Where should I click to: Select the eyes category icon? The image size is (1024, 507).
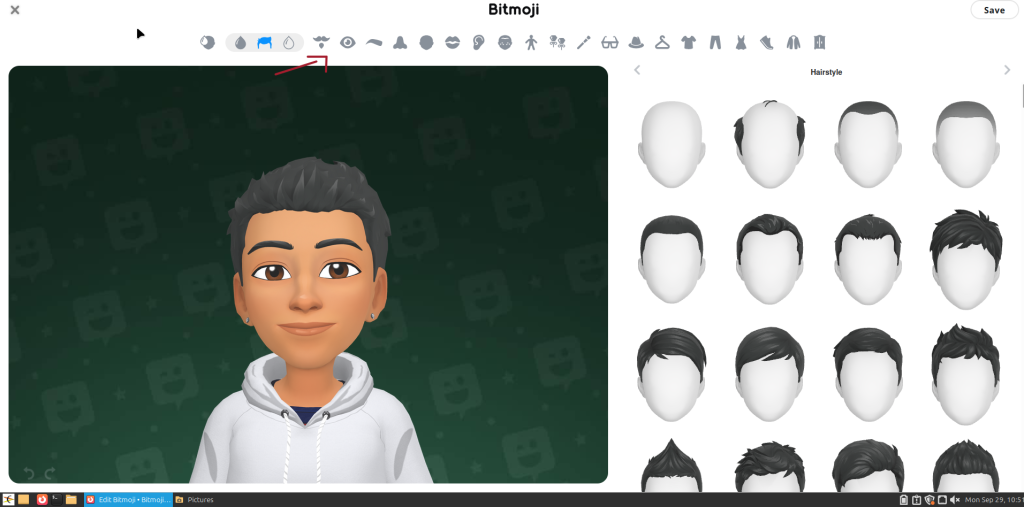click(348, 42)
